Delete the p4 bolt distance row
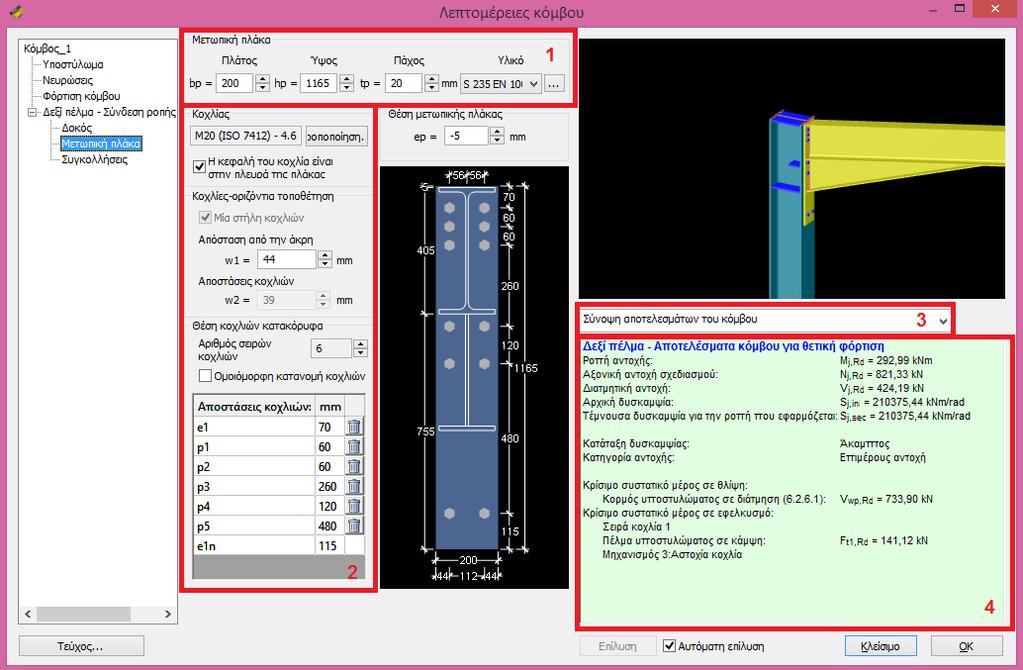This screenshot has height=670, width=1023. tap(354, 506)
